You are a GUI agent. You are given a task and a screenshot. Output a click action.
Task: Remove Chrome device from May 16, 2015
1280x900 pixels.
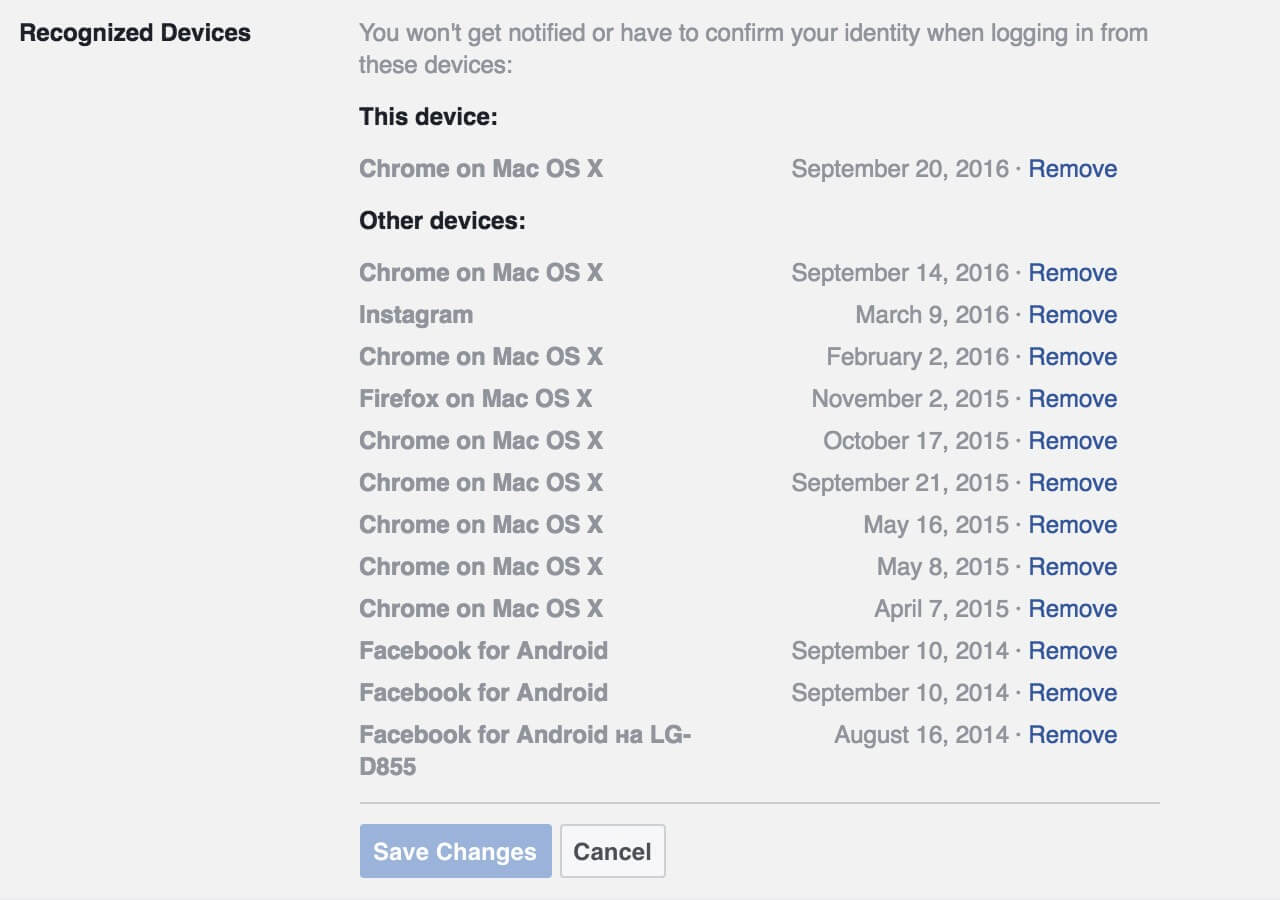pyautogui.click(x=1072, y=525)
